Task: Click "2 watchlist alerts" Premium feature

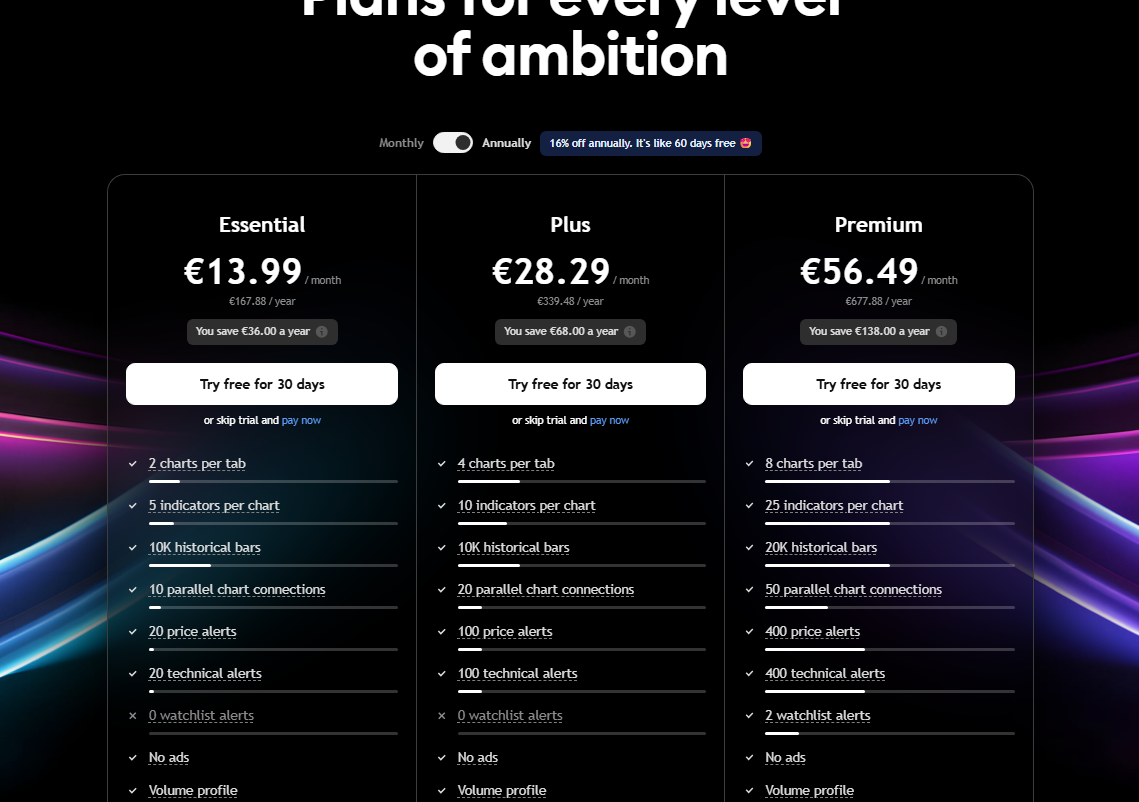Action: [x=817, y=716]
